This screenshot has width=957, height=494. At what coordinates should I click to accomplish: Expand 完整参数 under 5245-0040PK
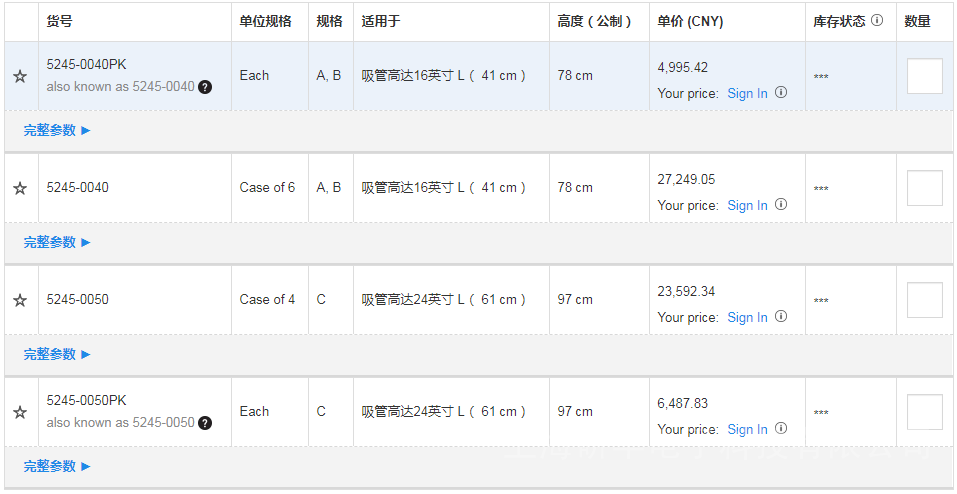click(x=57, y=130)
